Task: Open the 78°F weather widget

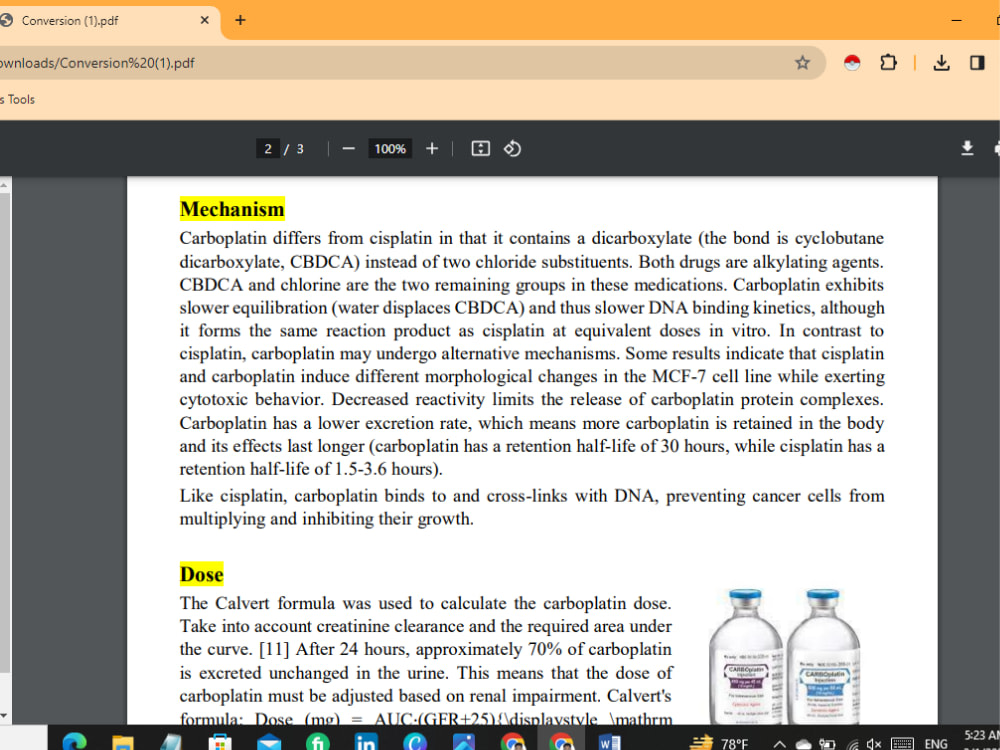Action: [719, 742]
